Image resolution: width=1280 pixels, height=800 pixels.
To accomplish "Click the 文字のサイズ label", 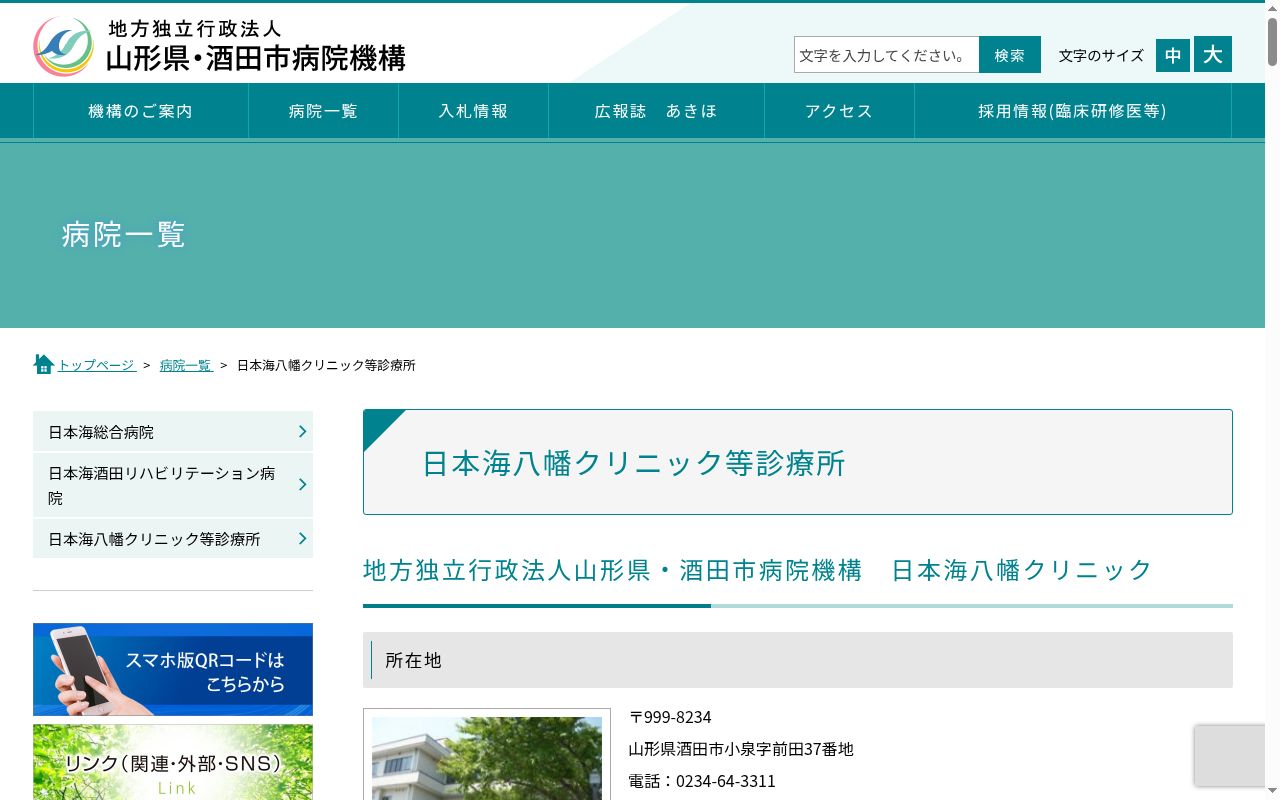I will (x=1101, y=55).
